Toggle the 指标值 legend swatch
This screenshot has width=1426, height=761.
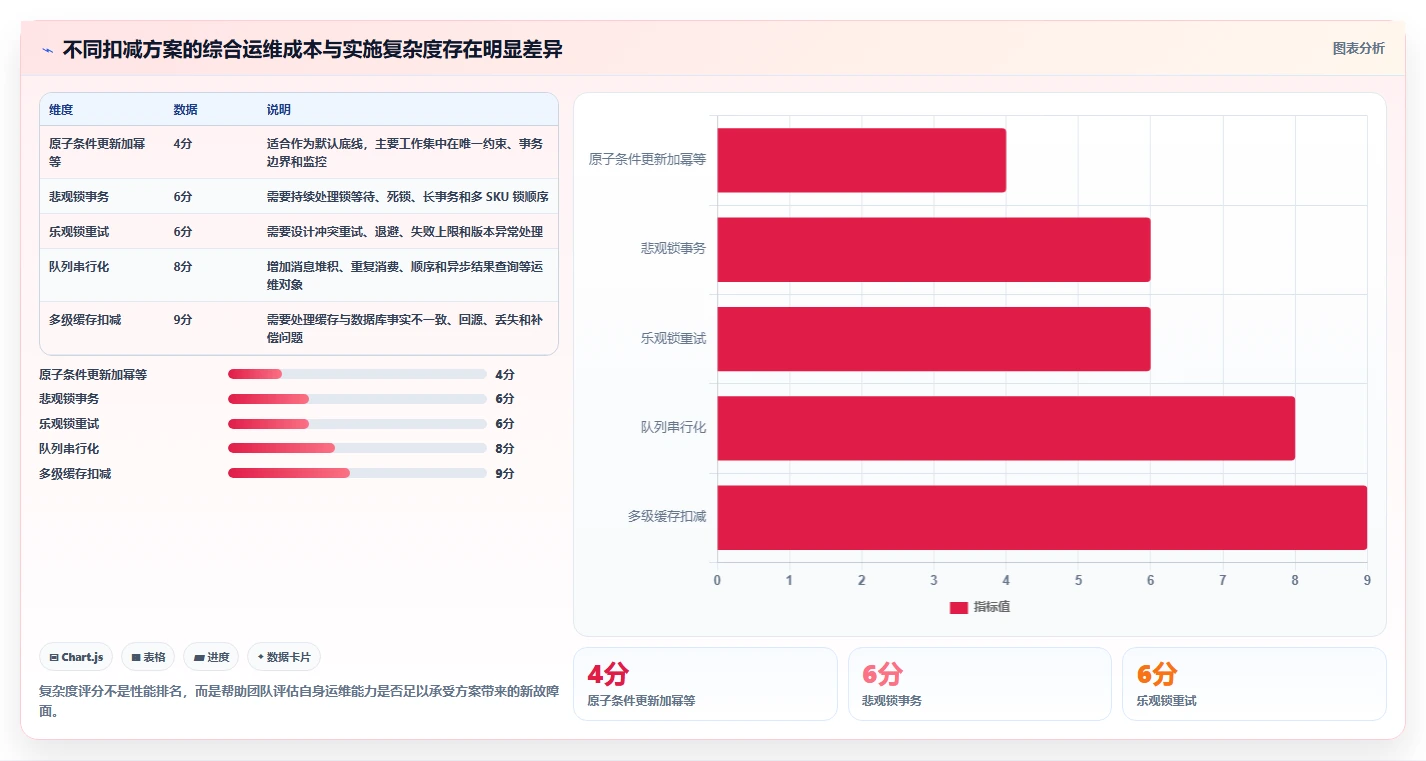tap(958, 607)
